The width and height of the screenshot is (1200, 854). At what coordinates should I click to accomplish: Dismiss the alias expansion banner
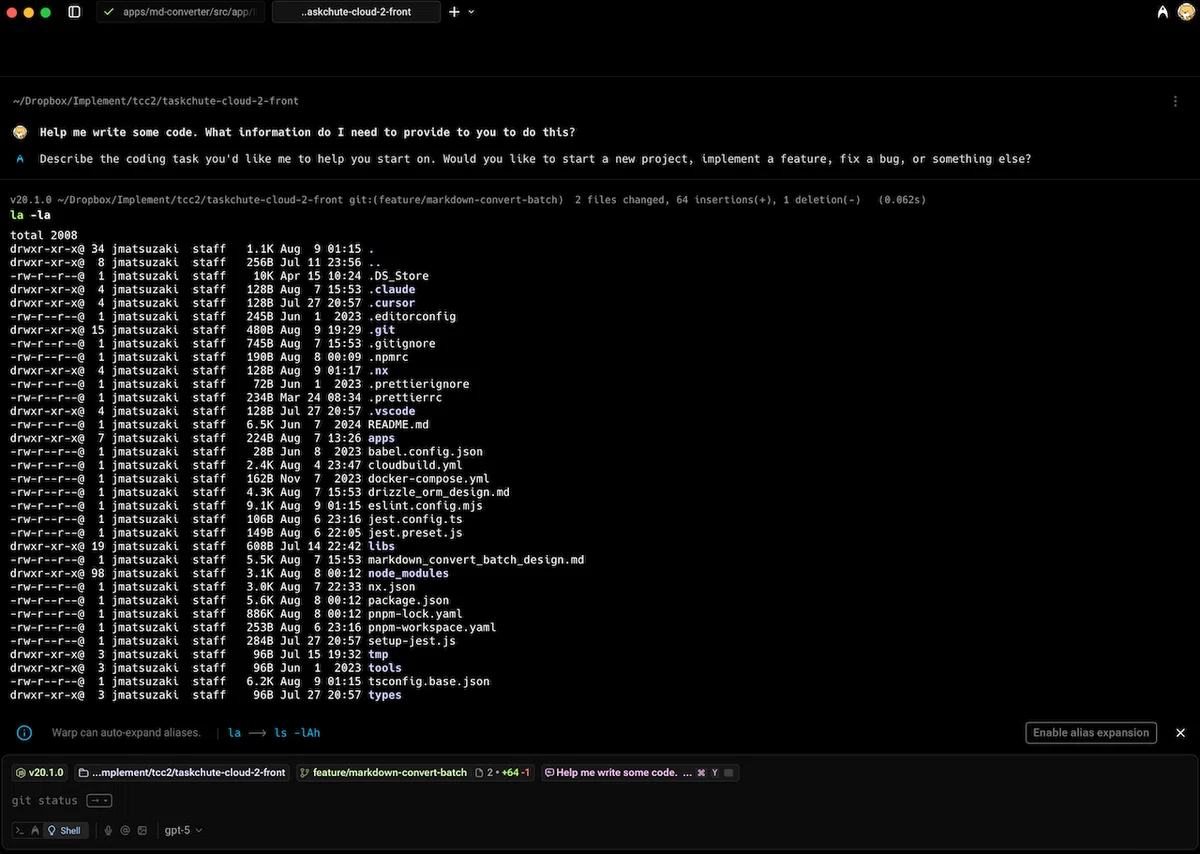(1180, 733)
